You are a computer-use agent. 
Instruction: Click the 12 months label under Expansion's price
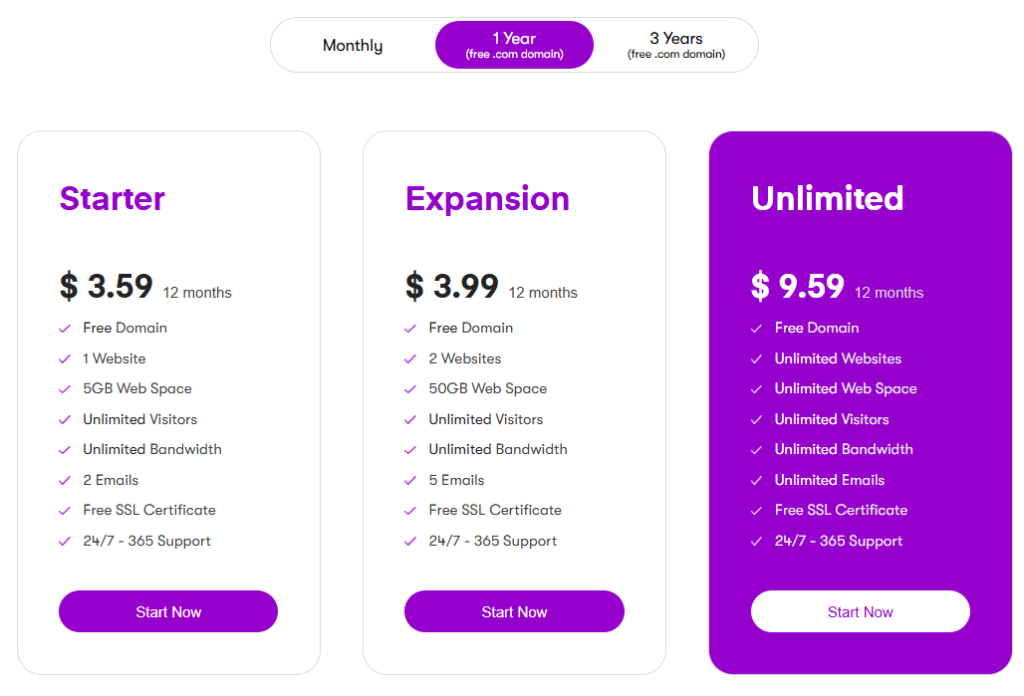(x=541, y=292)
